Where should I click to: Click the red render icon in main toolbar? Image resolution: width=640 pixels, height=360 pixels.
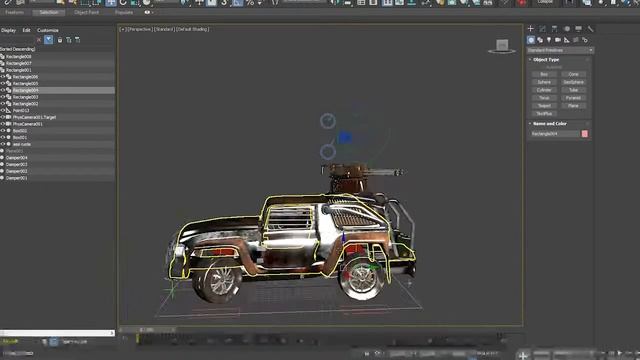click(x=522, y=3)
